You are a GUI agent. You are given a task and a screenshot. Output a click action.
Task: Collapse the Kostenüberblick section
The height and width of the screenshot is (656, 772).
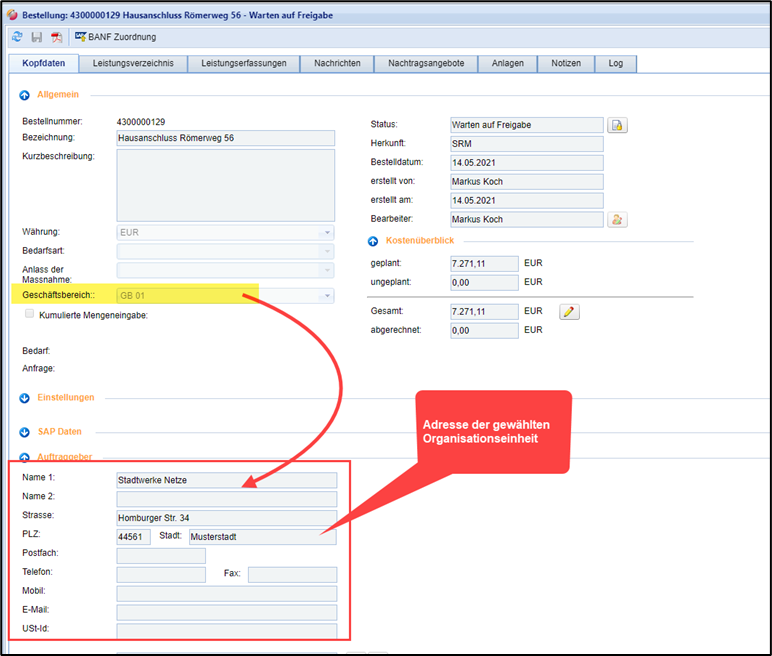(x=373, y=241)
